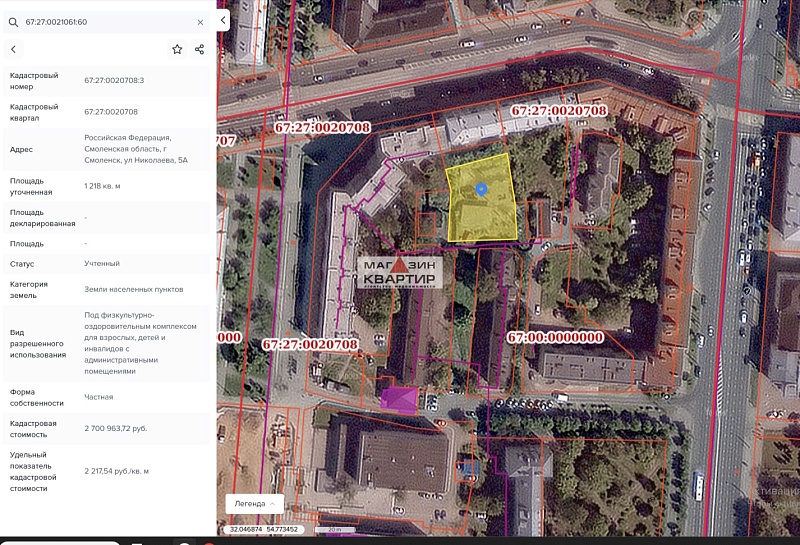Go back using the left arrow

(x=13, y=49)
